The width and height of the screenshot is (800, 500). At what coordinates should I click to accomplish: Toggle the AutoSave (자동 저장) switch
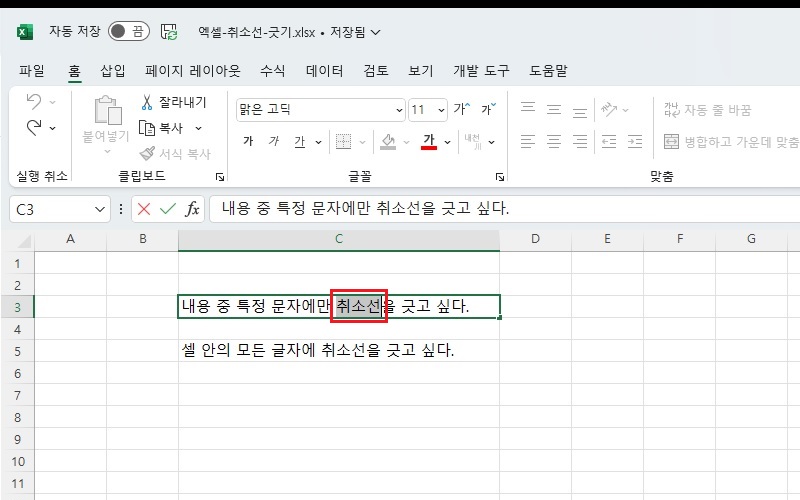point(129,32)
